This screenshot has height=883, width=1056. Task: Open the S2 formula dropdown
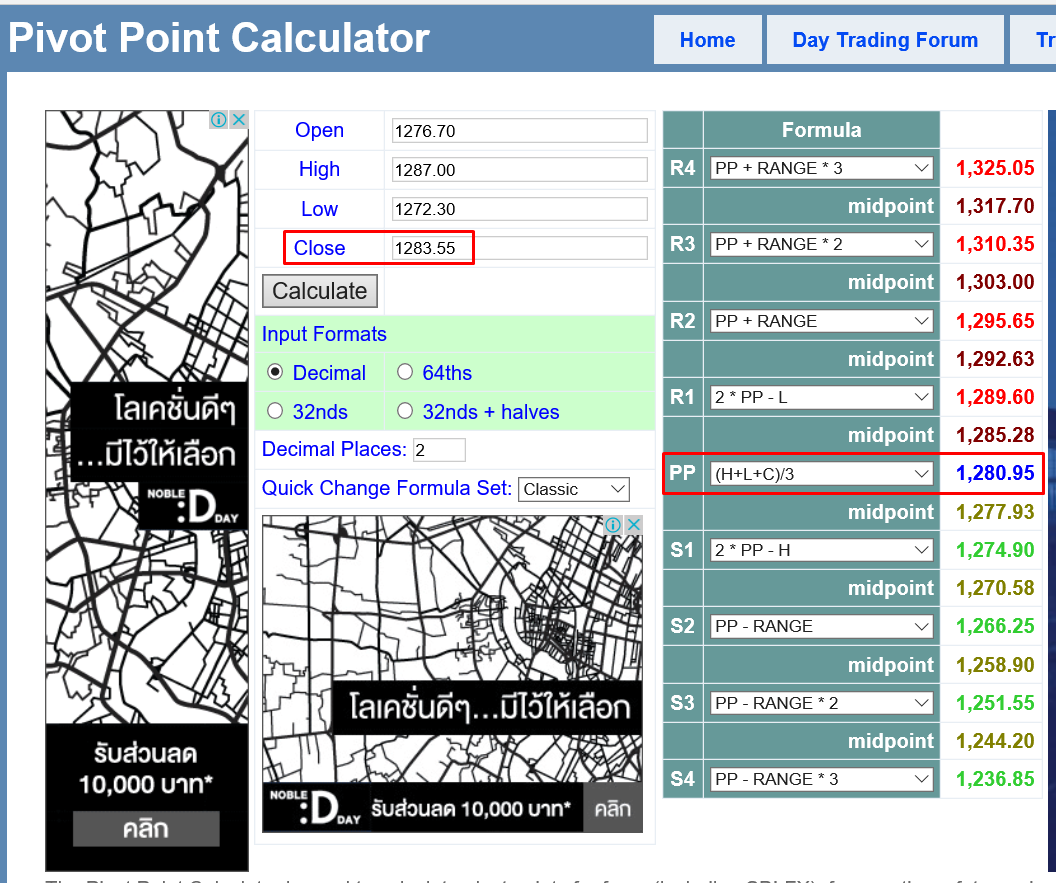coord(822,626)
